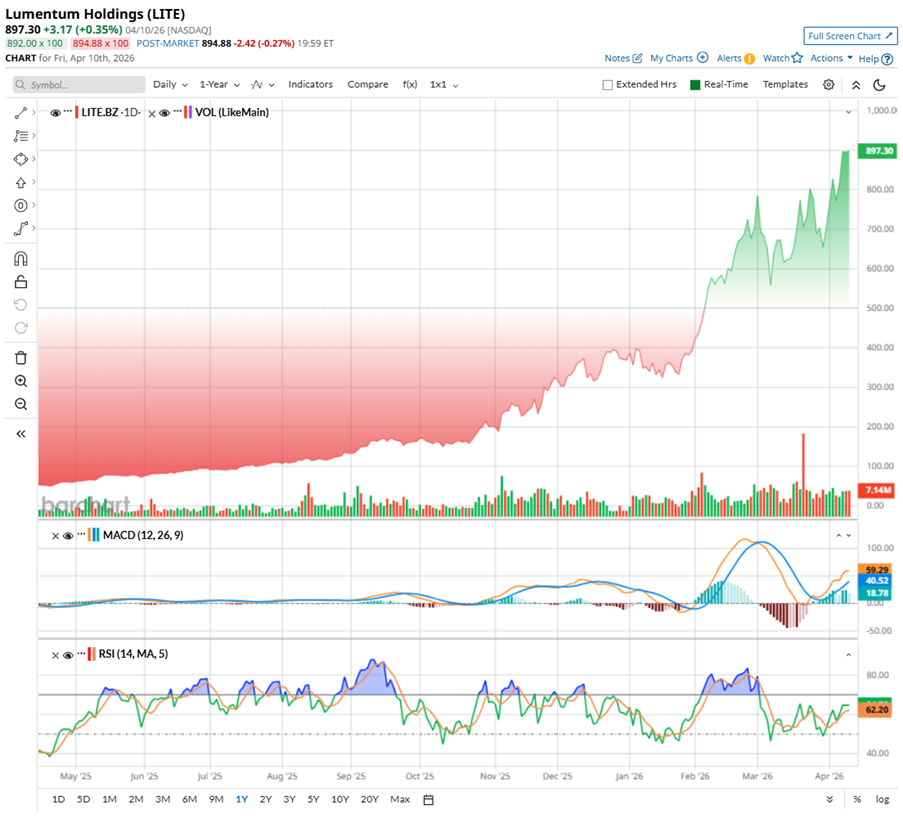Redo the chart action
This screenshot has width=903, height=818.
point(21,328)
